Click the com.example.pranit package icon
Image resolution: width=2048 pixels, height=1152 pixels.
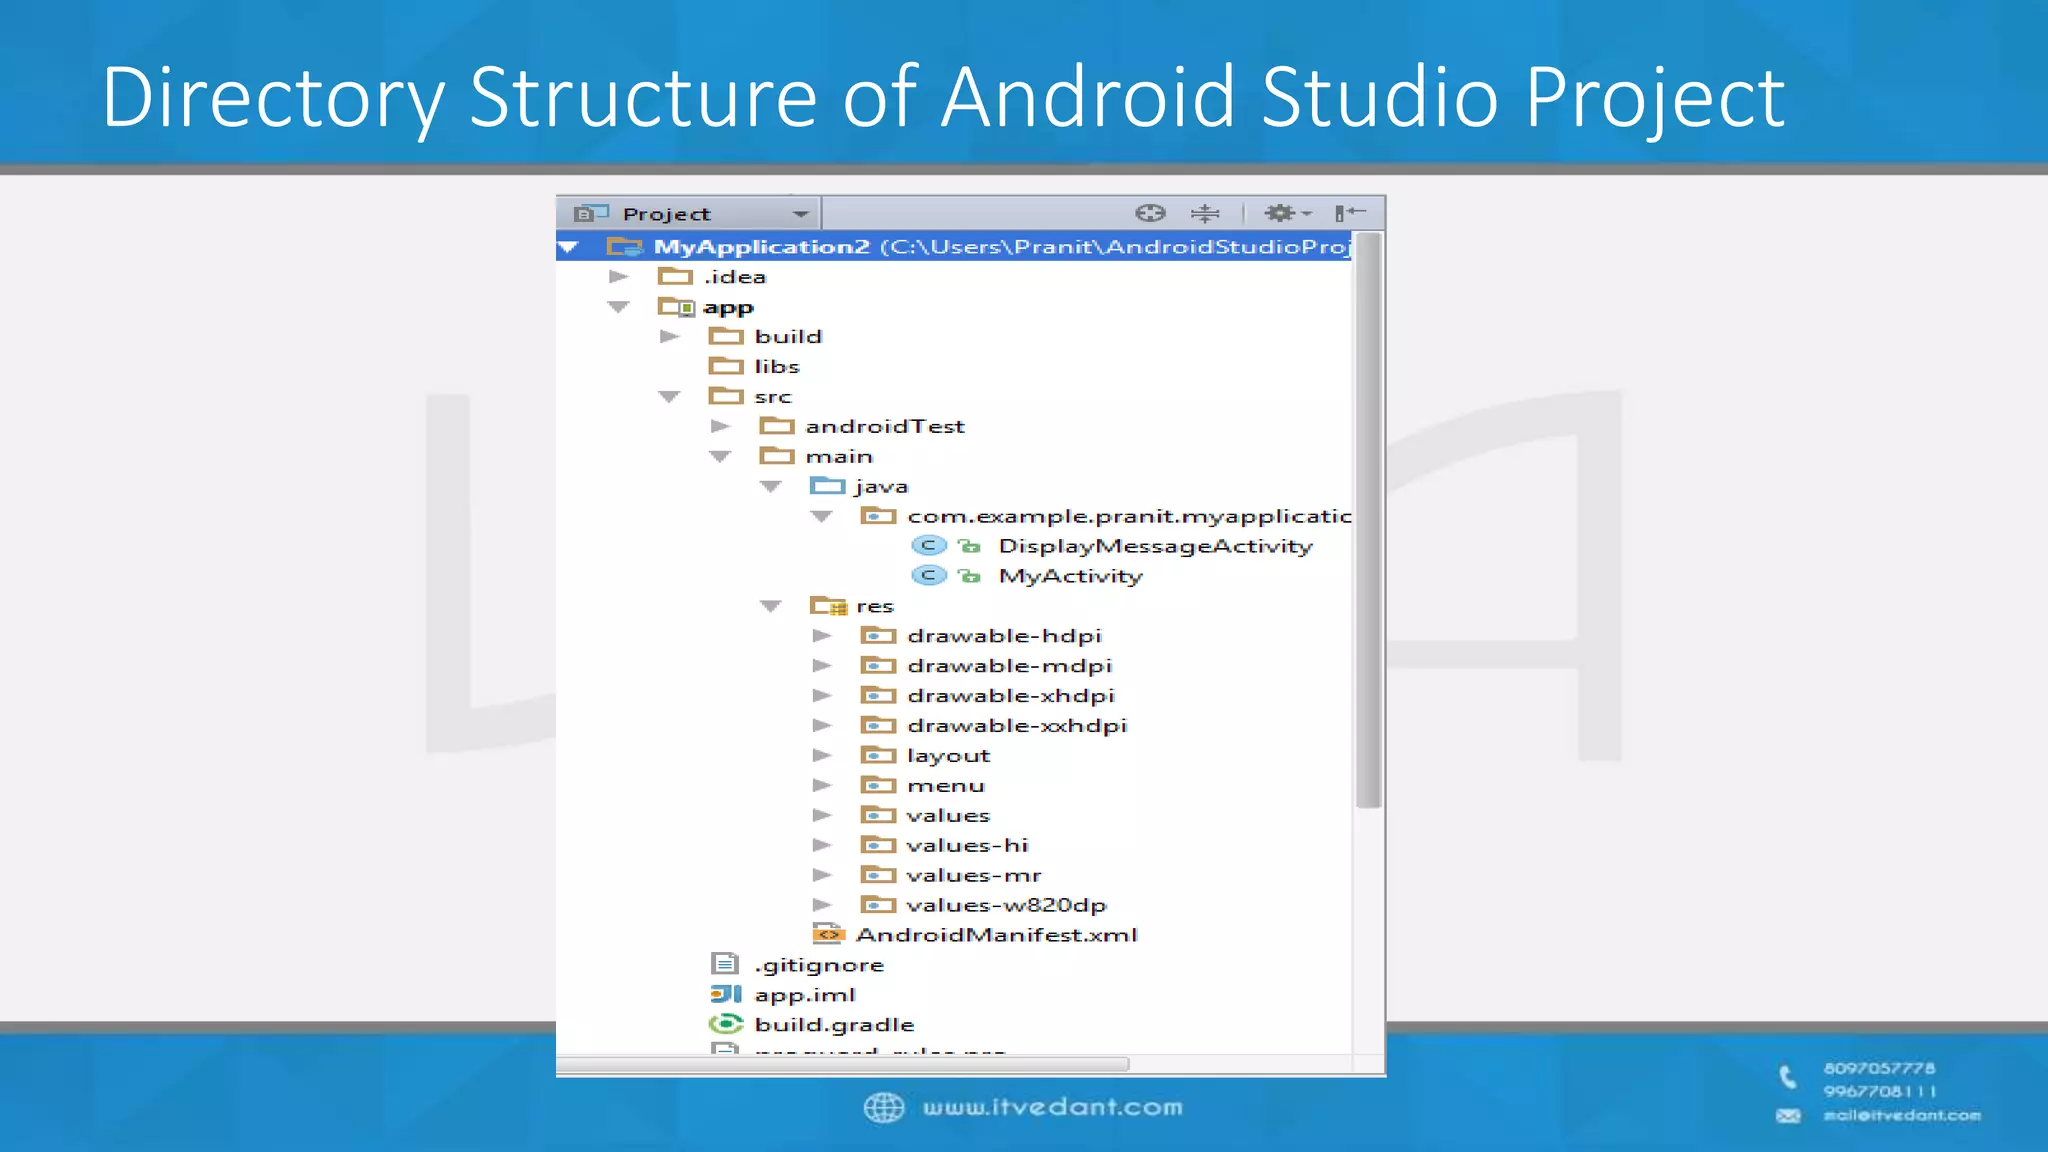878,516
